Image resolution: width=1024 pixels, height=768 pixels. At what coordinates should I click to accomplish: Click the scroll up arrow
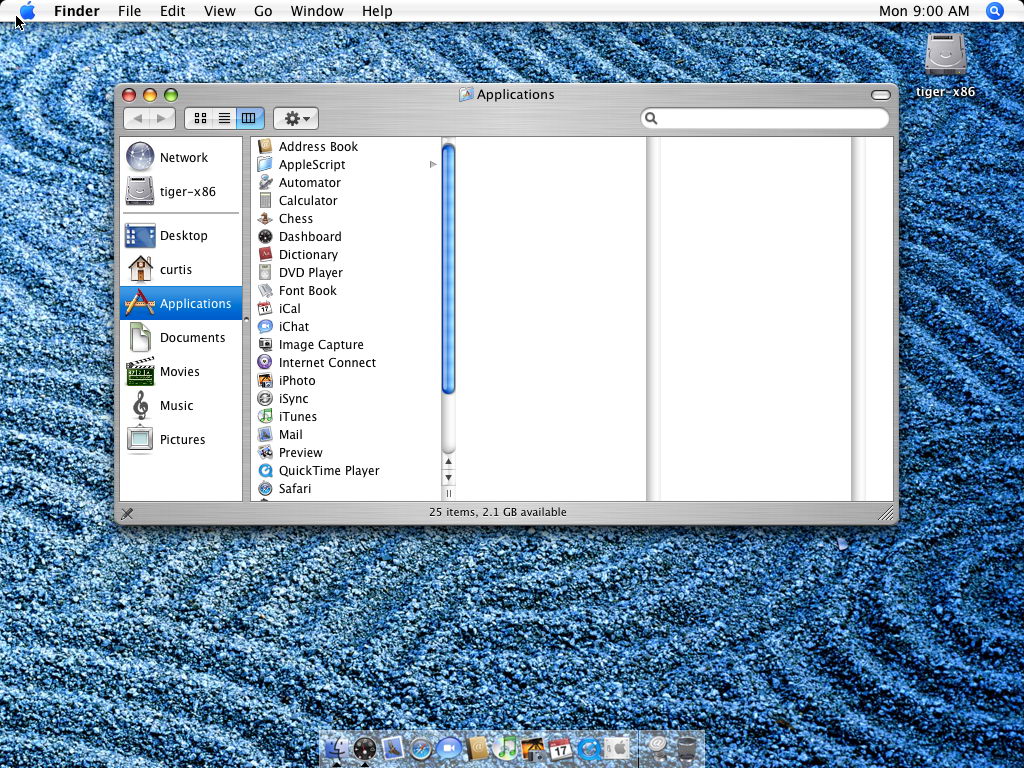click(x=448, y=462)
